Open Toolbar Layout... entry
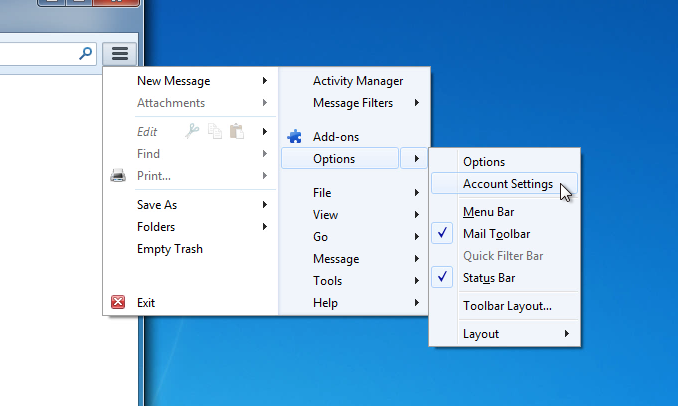This screenshot has height=406, width=678. 505,306
